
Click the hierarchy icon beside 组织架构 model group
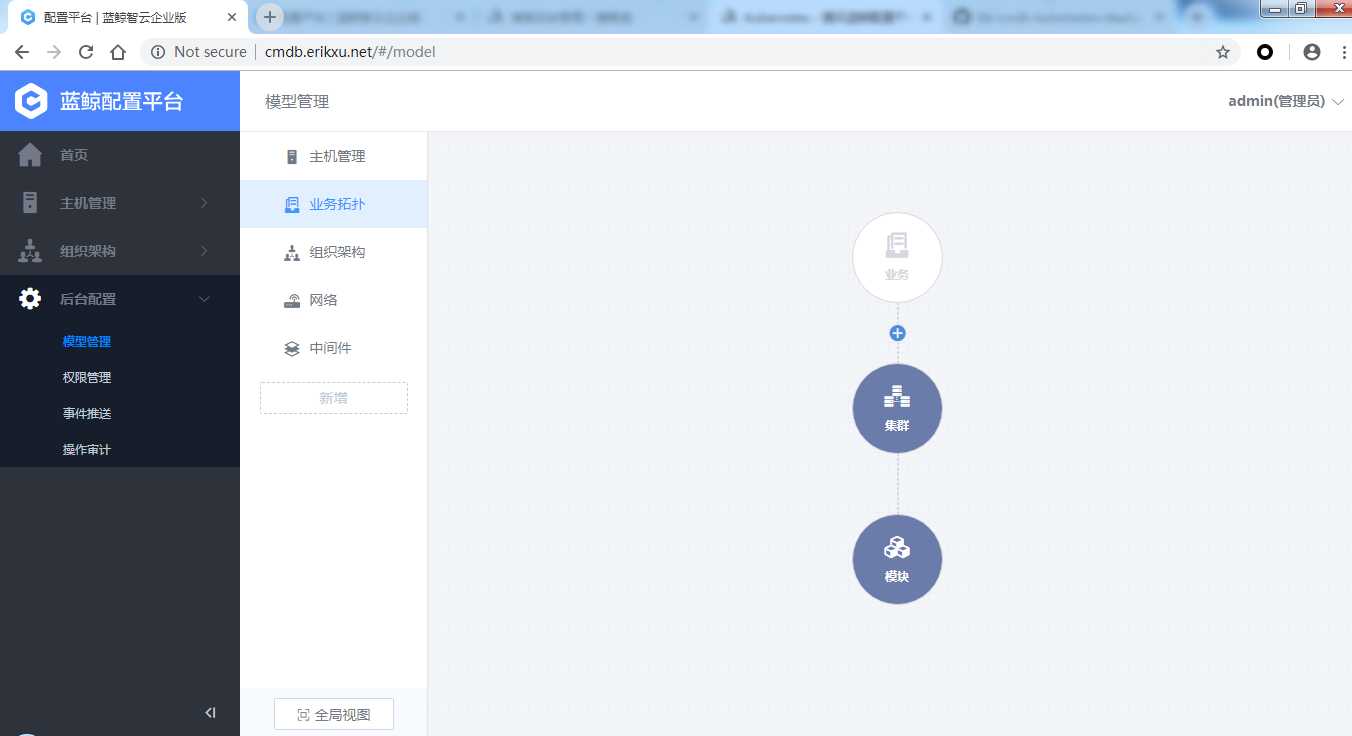pos(292,253)
